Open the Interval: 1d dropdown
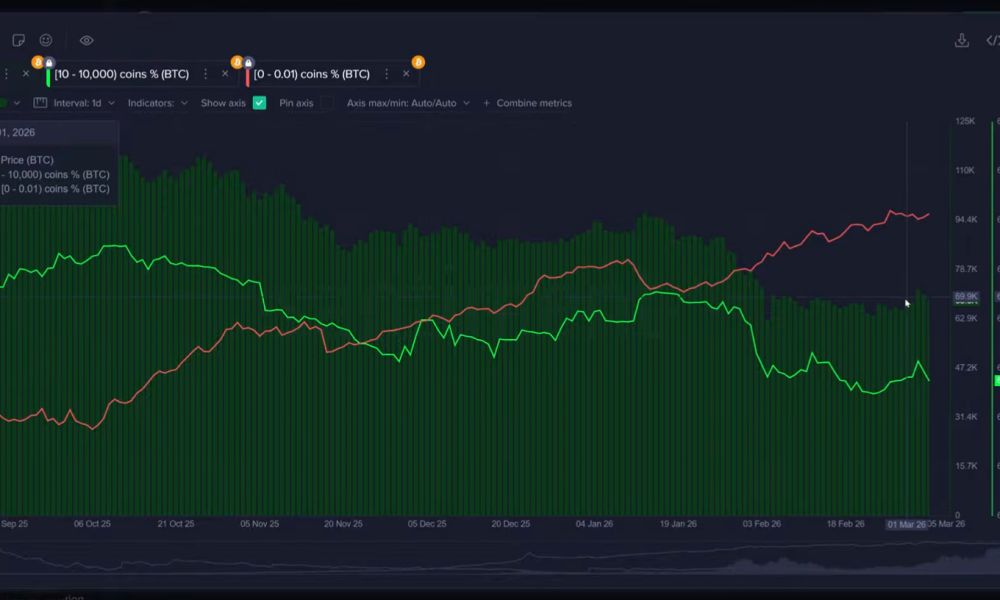Screen dimensions: 1000x600 tap(85, 103)
